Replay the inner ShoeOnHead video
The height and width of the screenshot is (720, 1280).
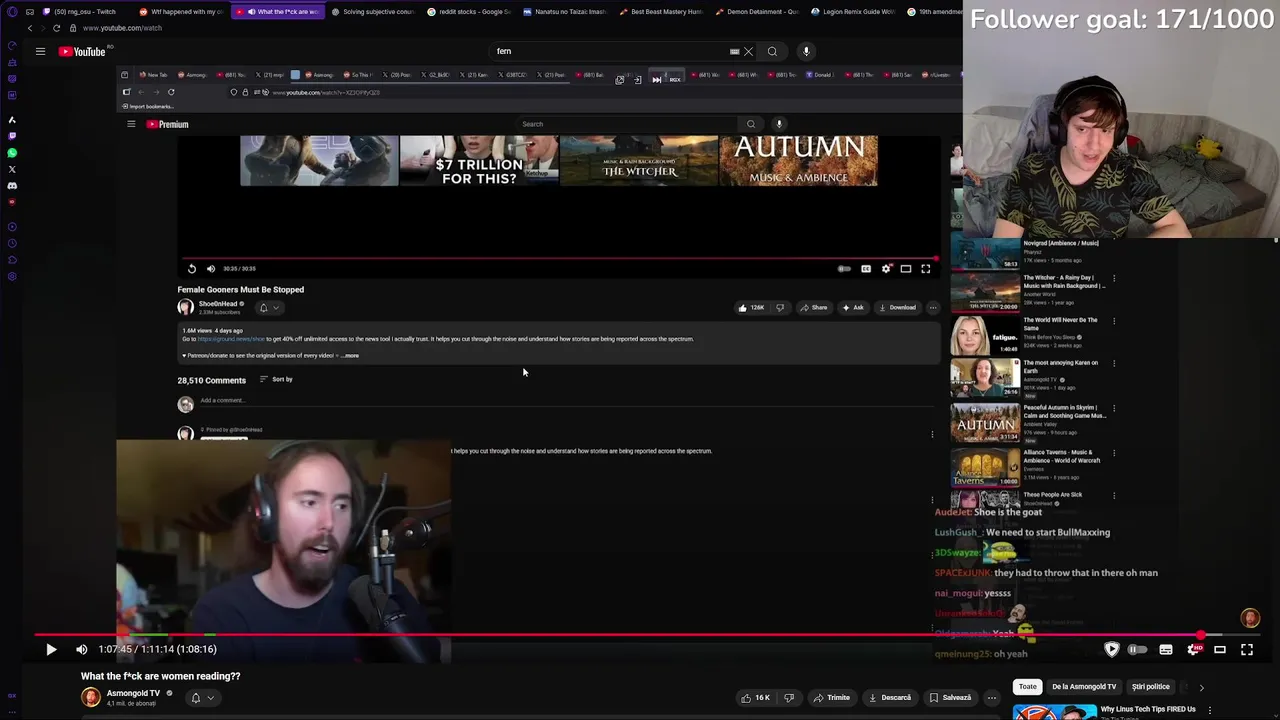pos(192,268)
